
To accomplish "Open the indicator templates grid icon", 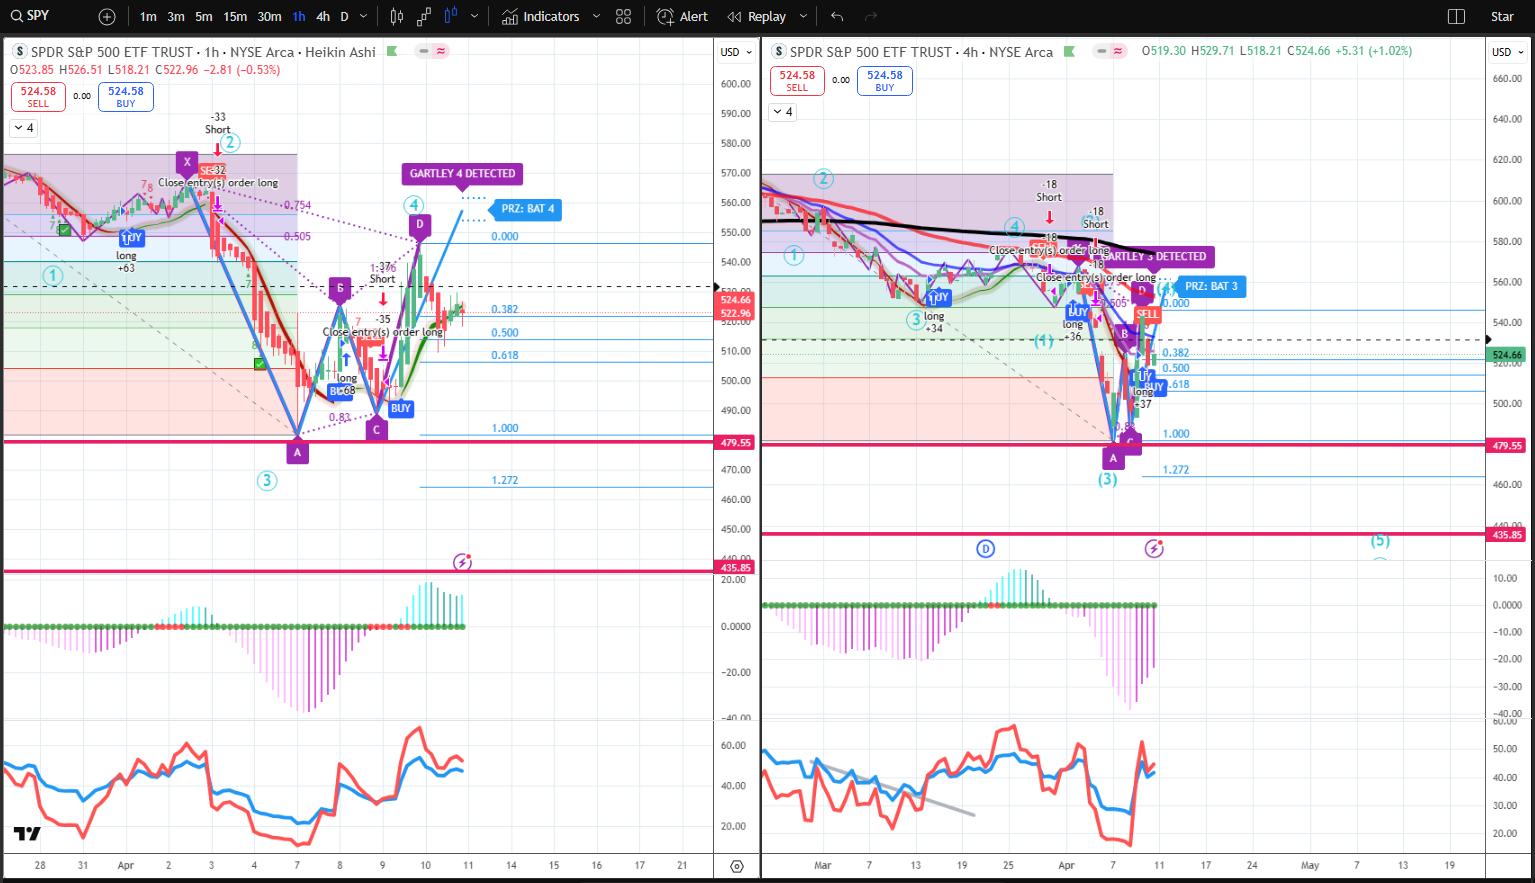I will (x=624, y=17).
